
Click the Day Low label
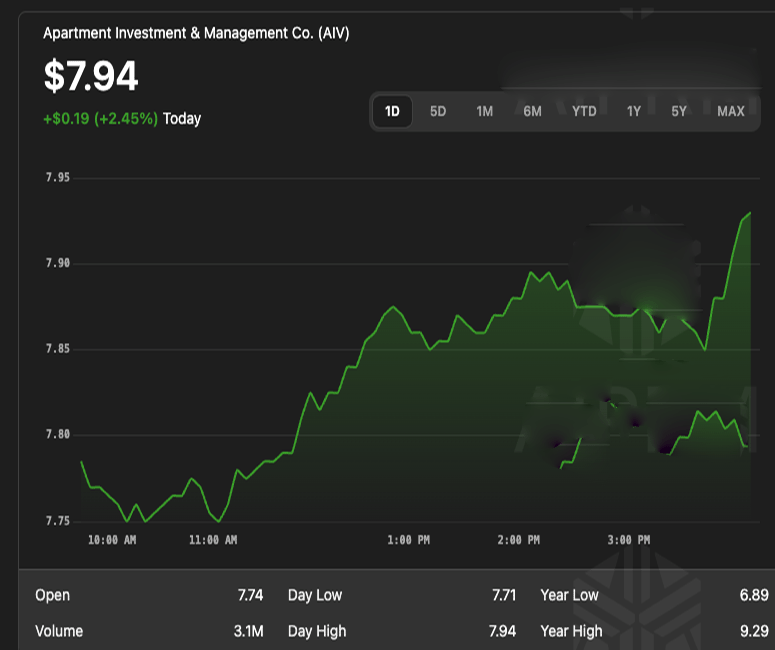coord(315,595)
